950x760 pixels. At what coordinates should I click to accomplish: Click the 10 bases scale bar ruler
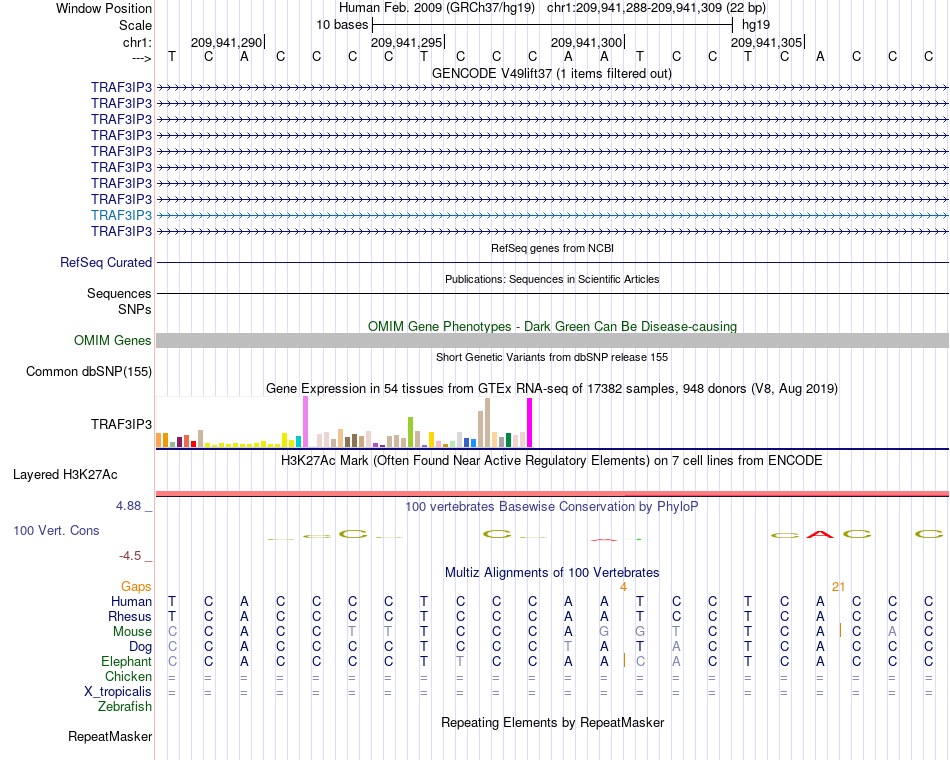tap(553, 25)
